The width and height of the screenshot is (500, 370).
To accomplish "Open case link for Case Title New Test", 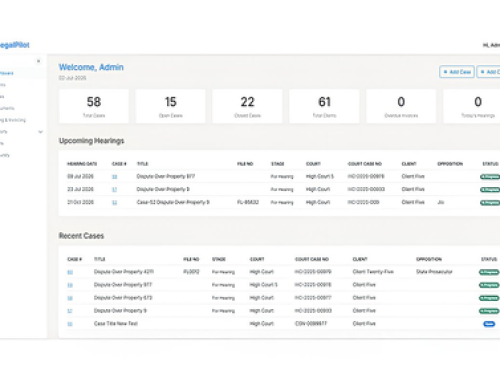I will pos(70,324).
